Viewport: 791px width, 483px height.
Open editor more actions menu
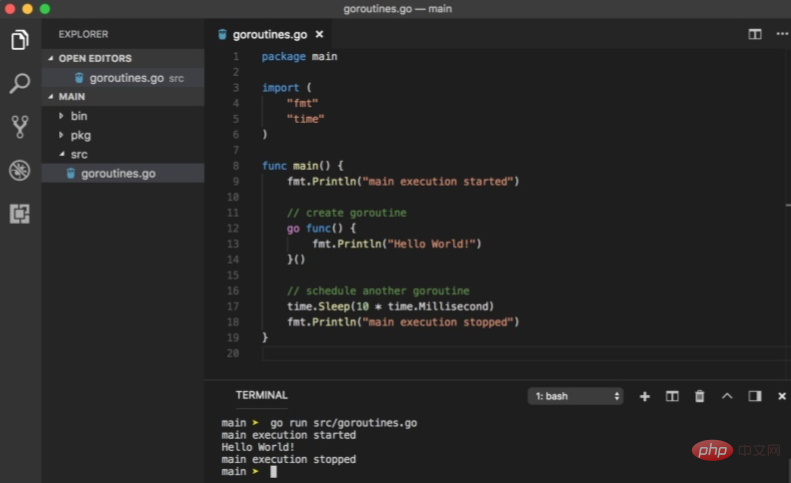[x=781, y=34]
